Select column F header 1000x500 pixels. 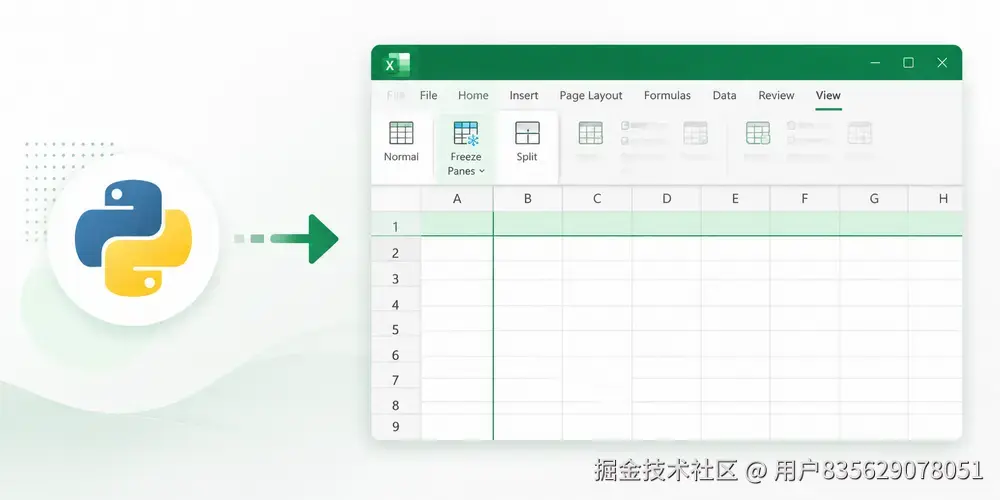pos(805,199)
